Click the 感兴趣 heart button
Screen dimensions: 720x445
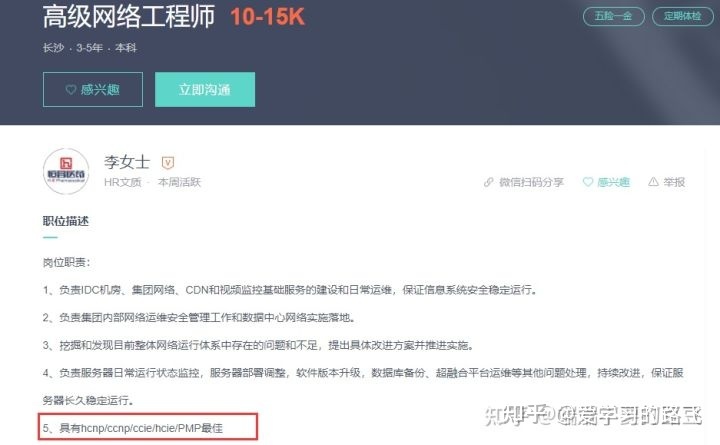pyautogui.click(x=93, y=90)
